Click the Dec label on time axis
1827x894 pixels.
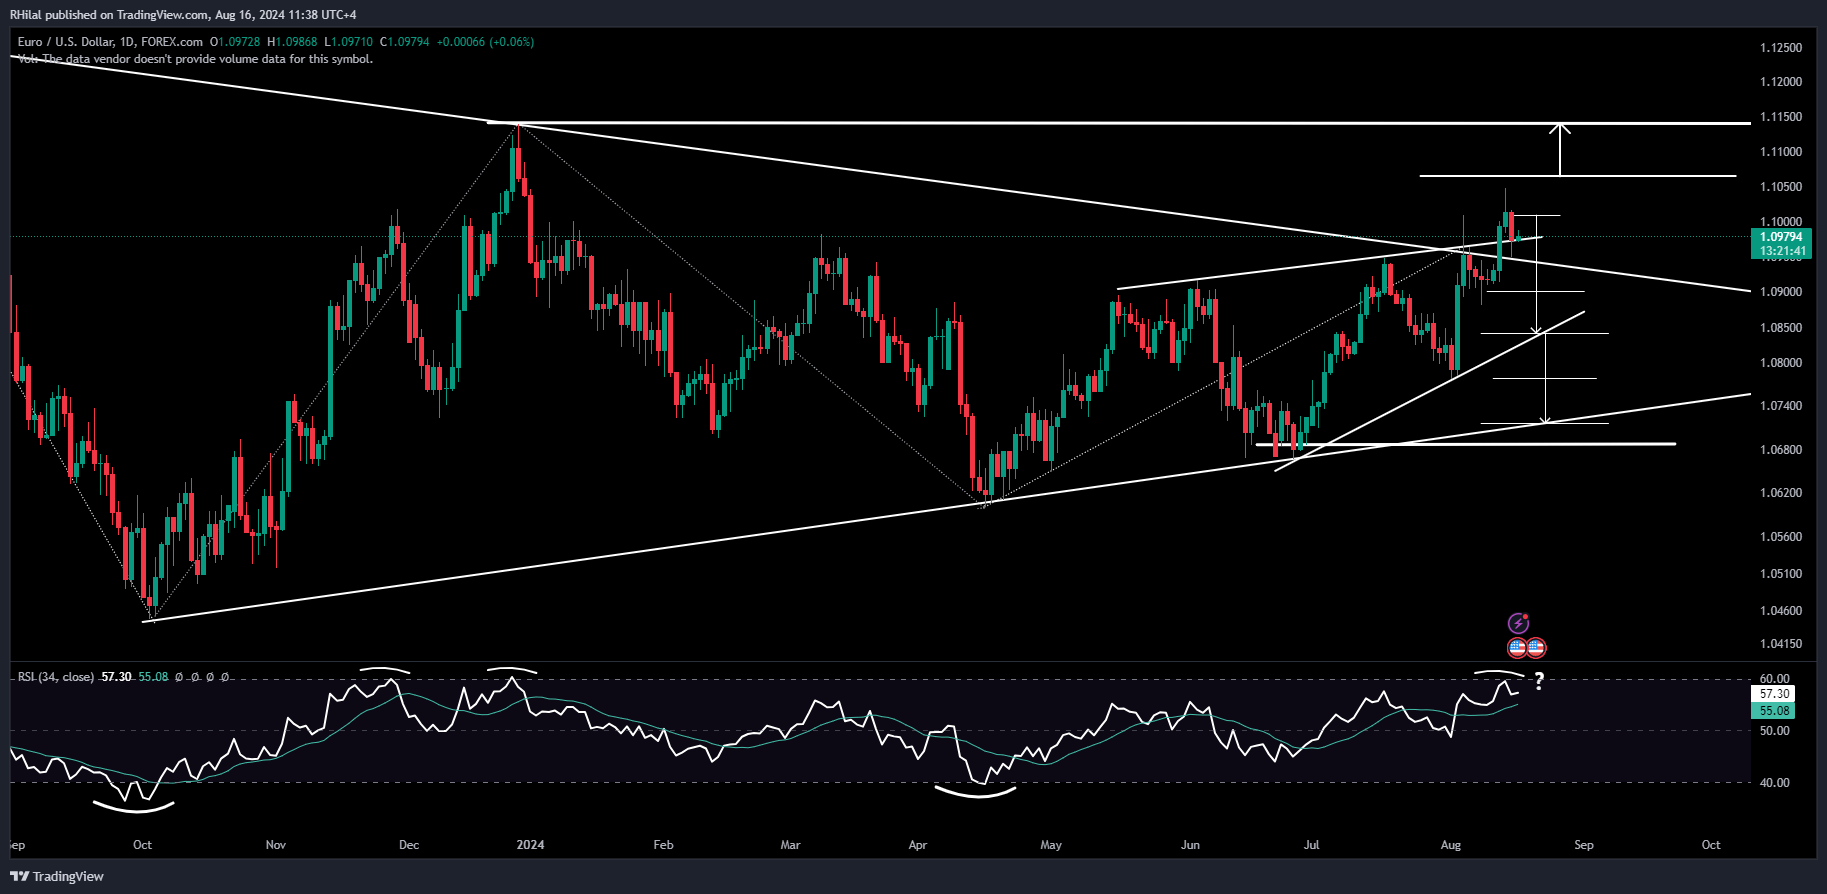[x=409, y=845]
